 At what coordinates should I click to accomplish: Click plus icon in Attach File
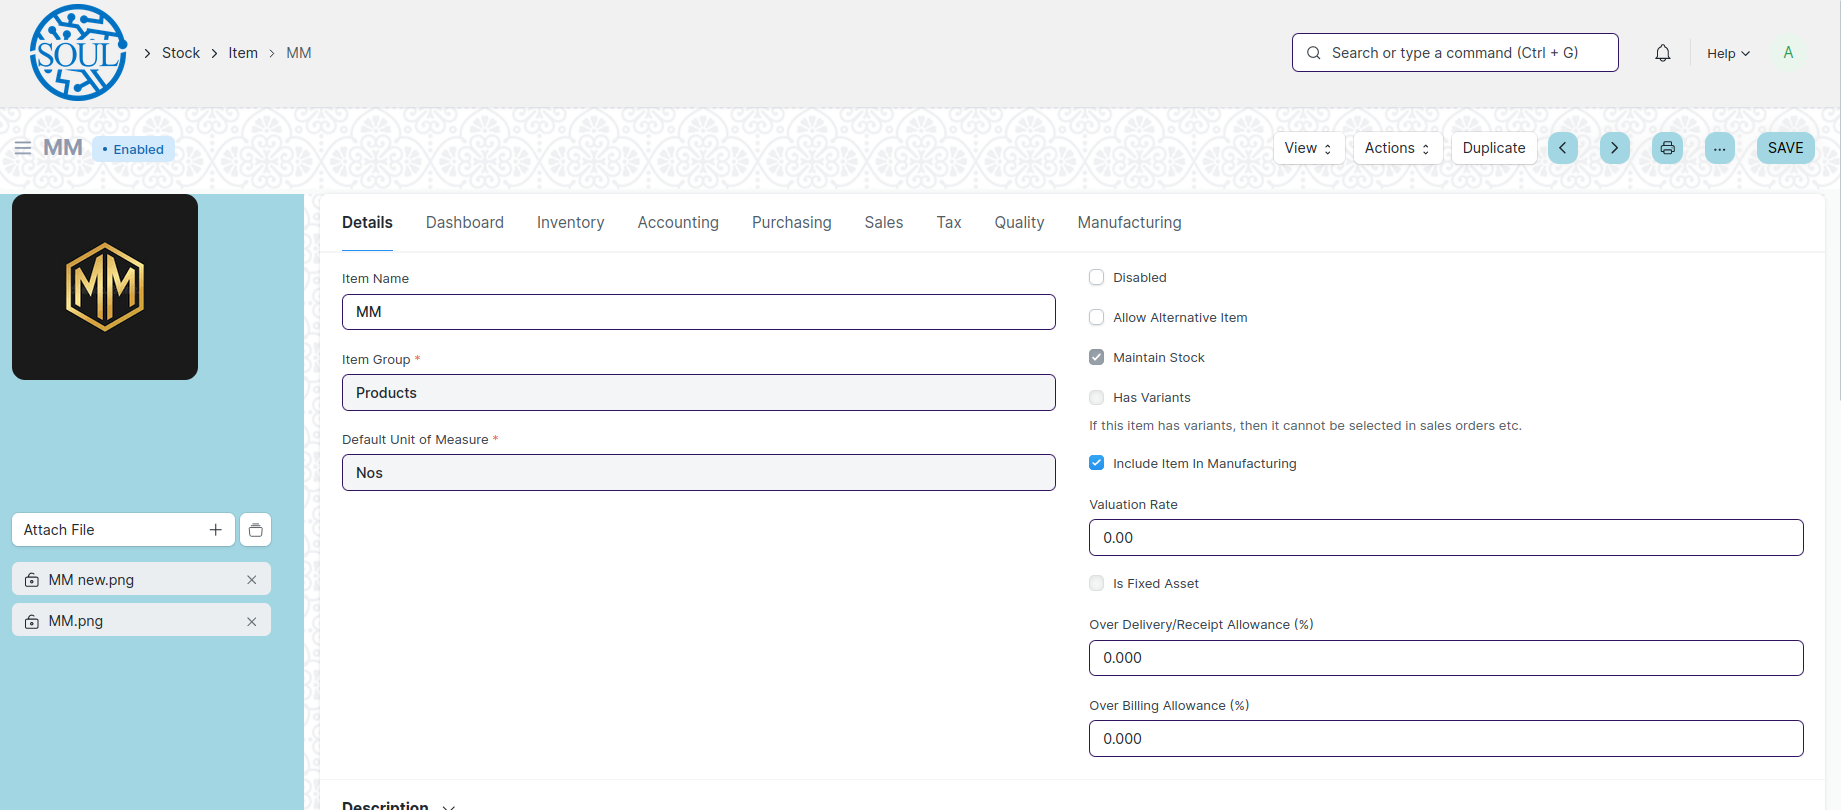coord(215,530)
